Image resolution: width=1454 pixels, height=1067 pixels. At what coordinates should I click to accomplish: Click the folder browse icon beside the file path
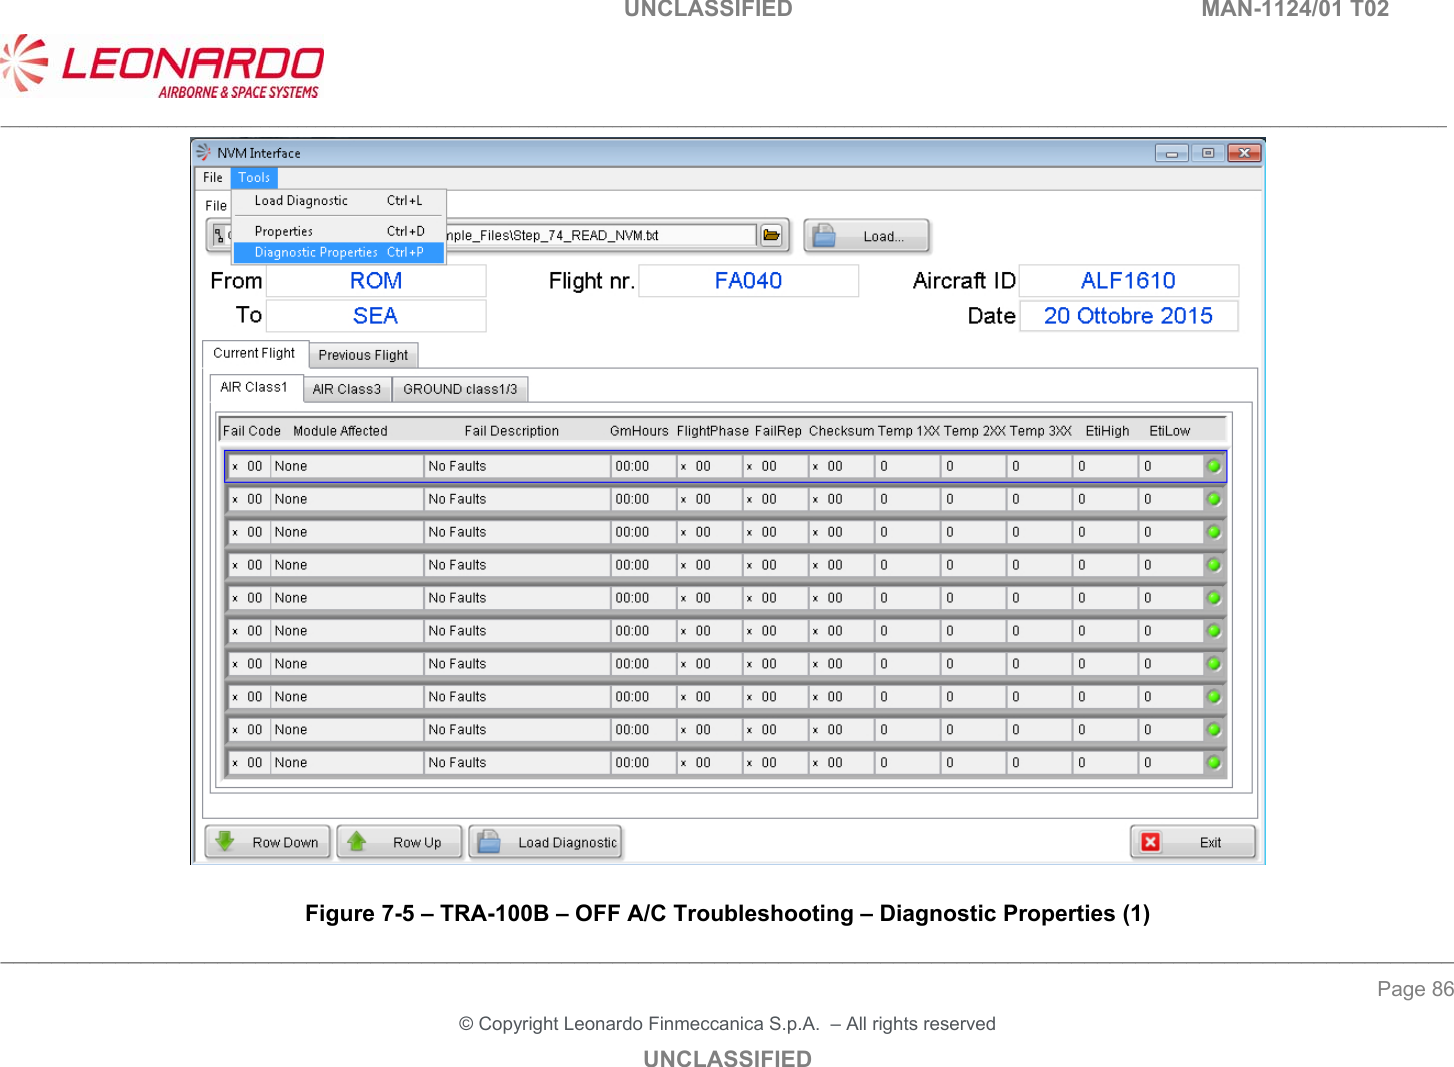(x=771, y=236)
